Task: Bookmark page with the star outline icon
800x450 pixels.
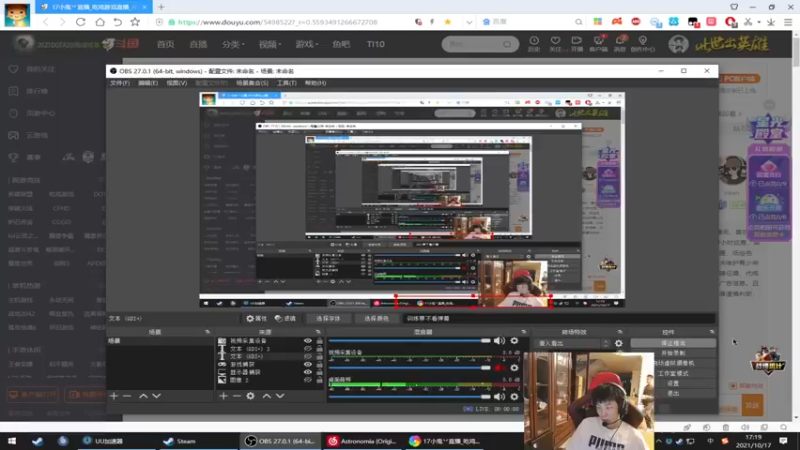Action: click(135, 22)
